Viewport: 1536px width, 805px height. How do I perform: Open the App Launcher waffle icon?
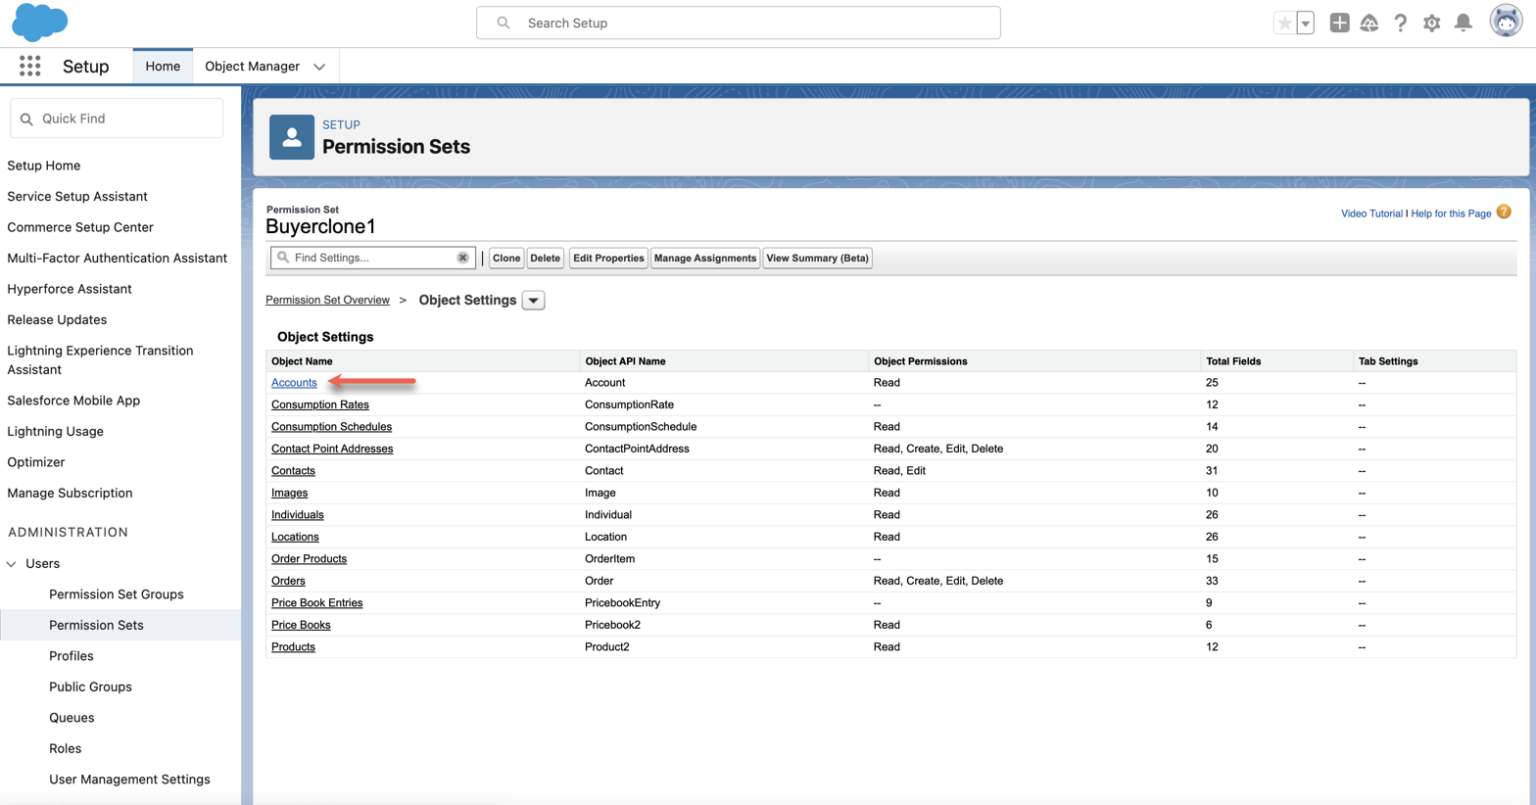(29, 65)
